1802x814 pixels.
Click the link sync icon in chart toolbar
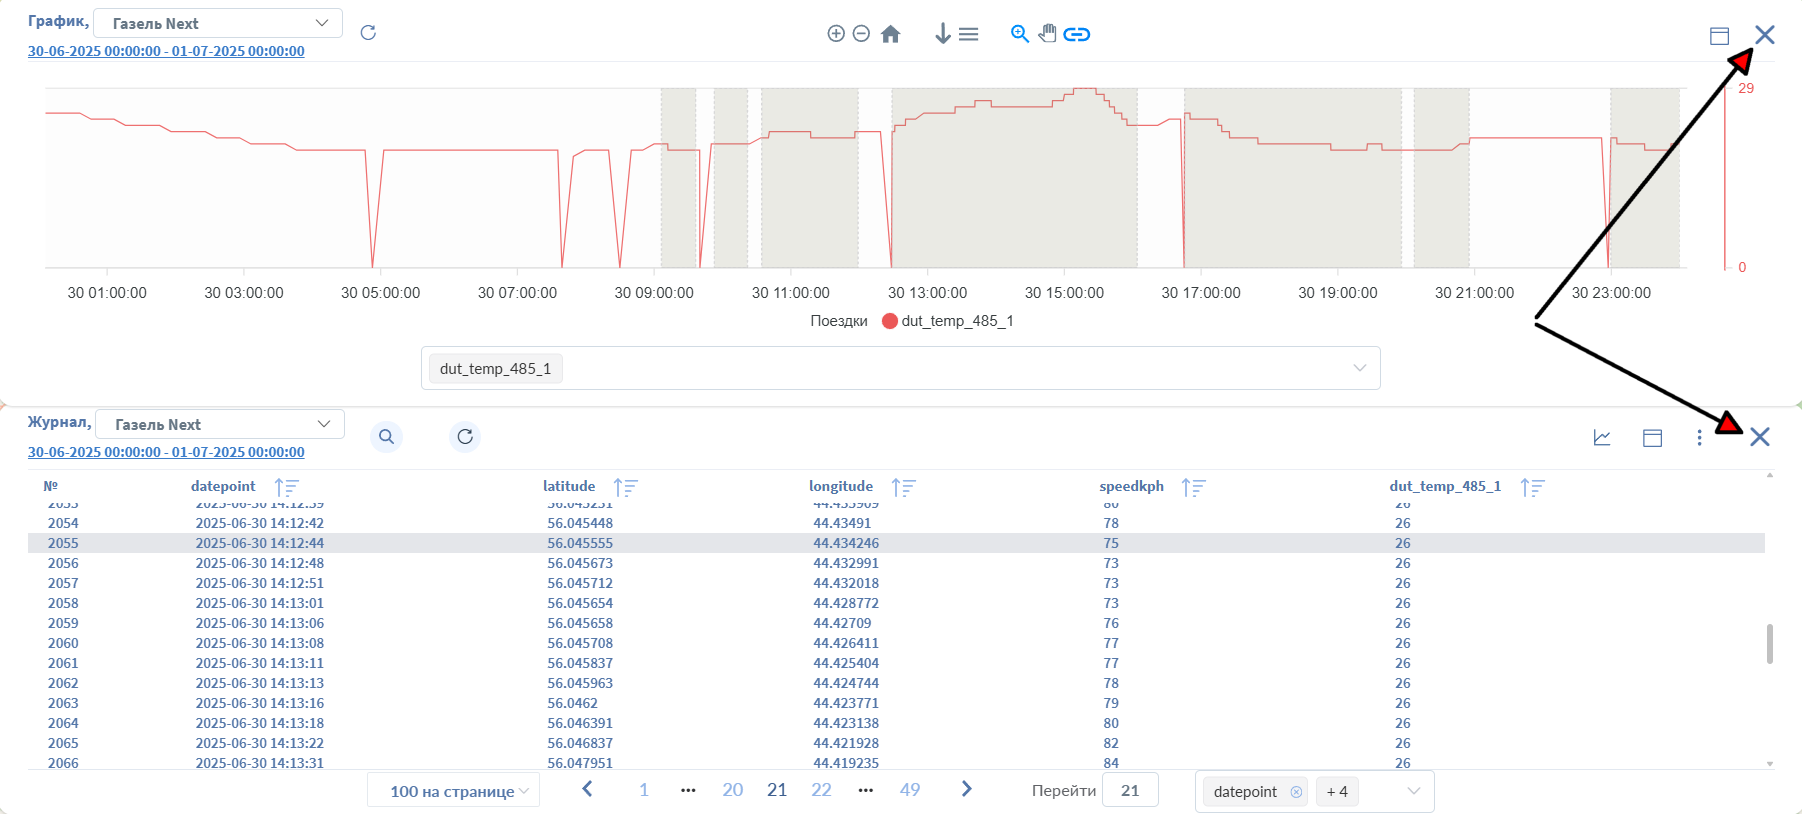(1076, 34)
